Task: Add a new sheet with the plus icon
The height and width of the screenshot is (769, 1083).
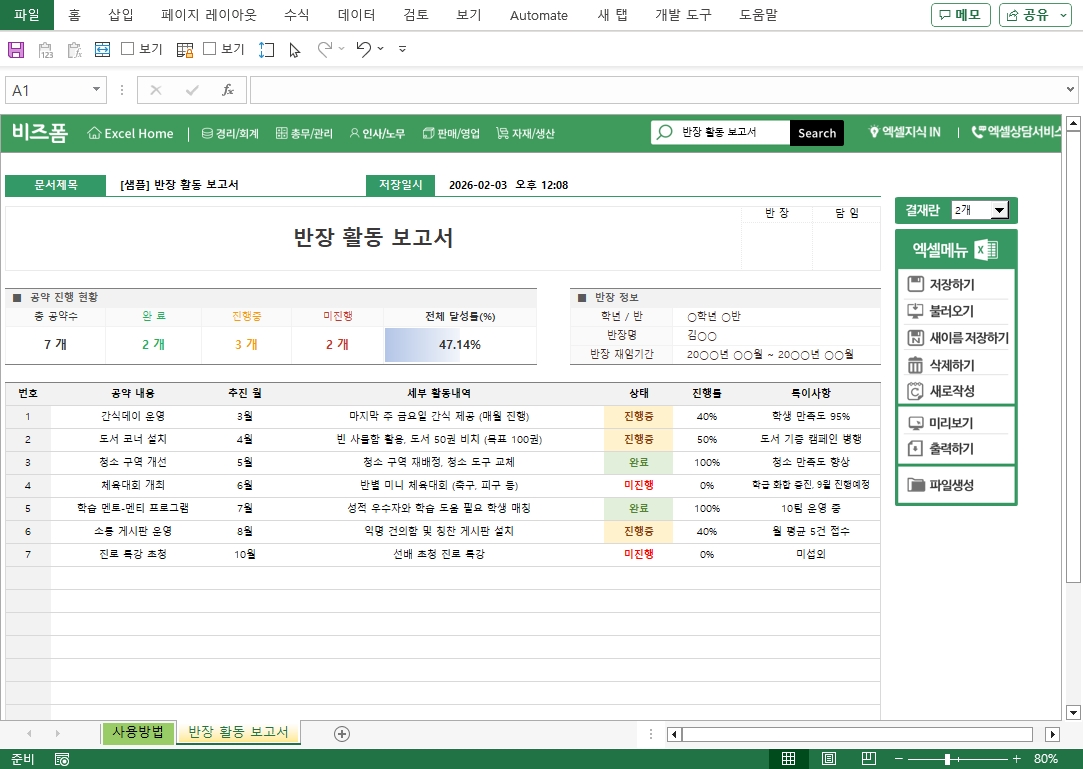Action: point(342,734)
